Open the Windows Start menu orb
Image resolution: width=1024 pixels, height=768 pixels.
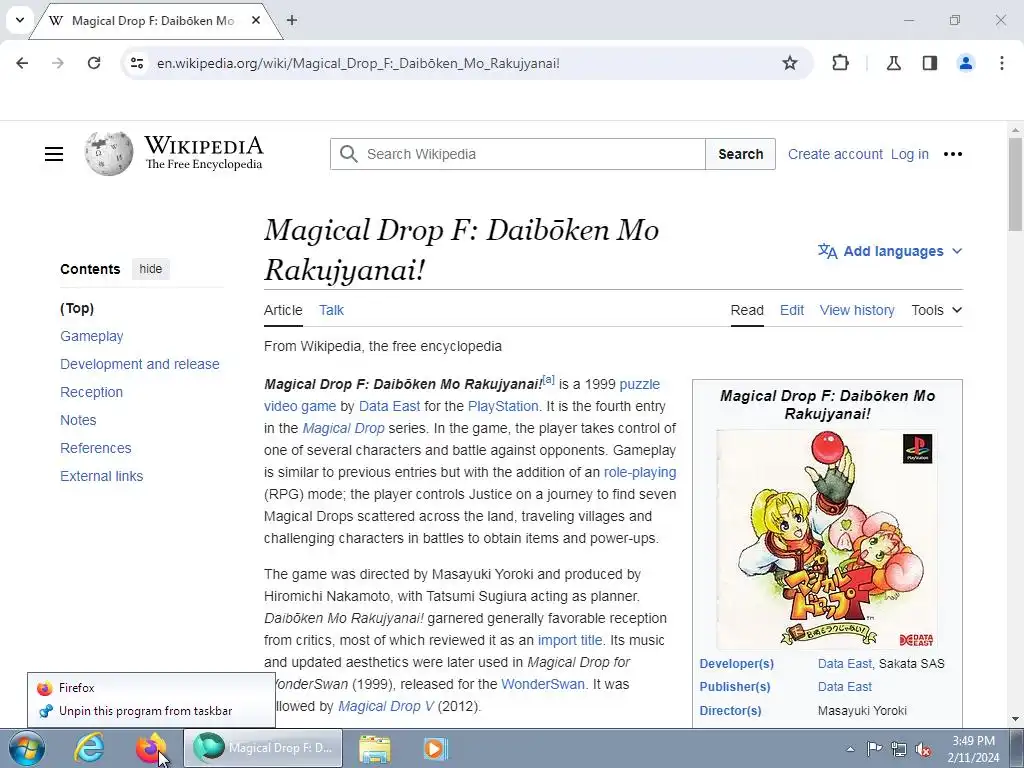pyautogui.click(x=27, y=748)
